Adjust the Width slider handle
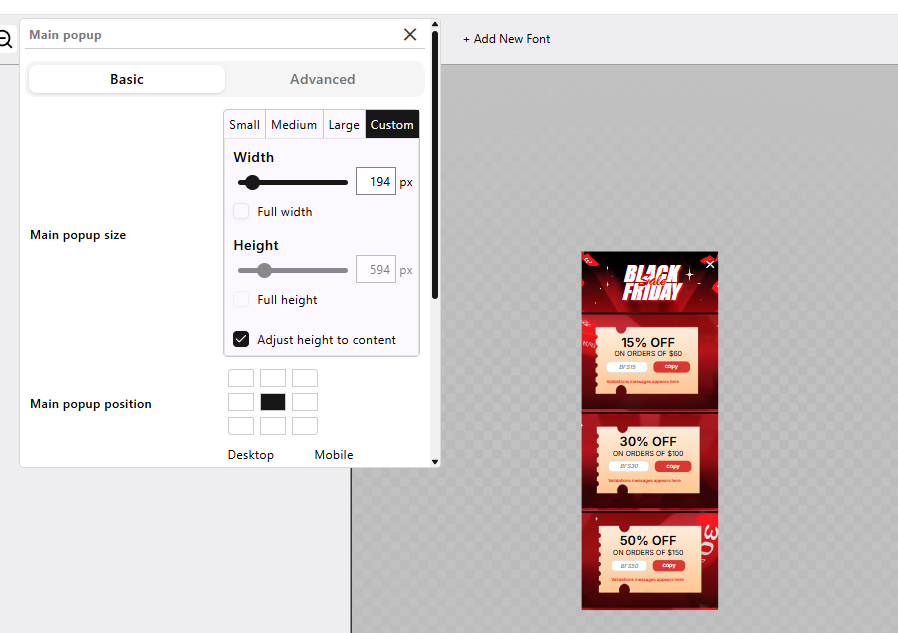This screenshot has width=898, height=633. click(252, 182)
